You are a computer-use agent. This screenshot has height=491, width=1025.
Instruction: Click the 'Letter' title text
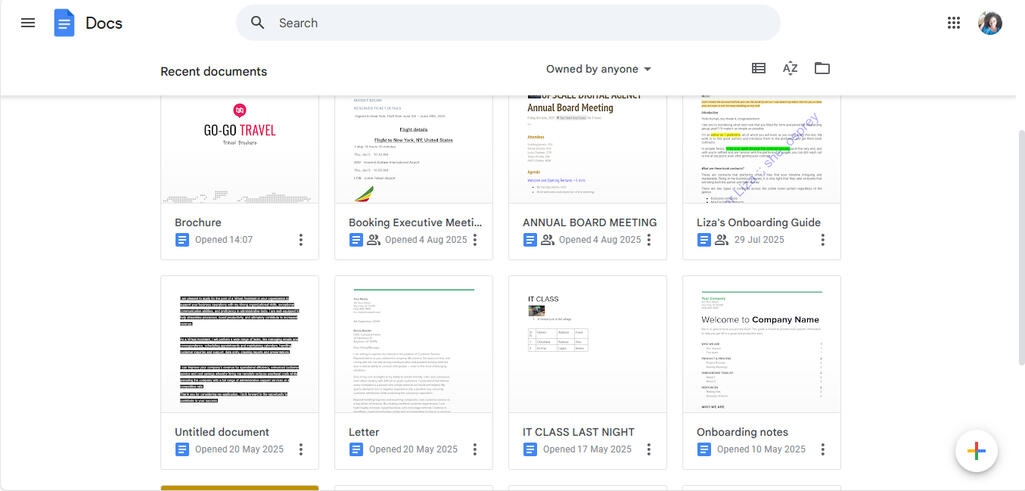363,432
